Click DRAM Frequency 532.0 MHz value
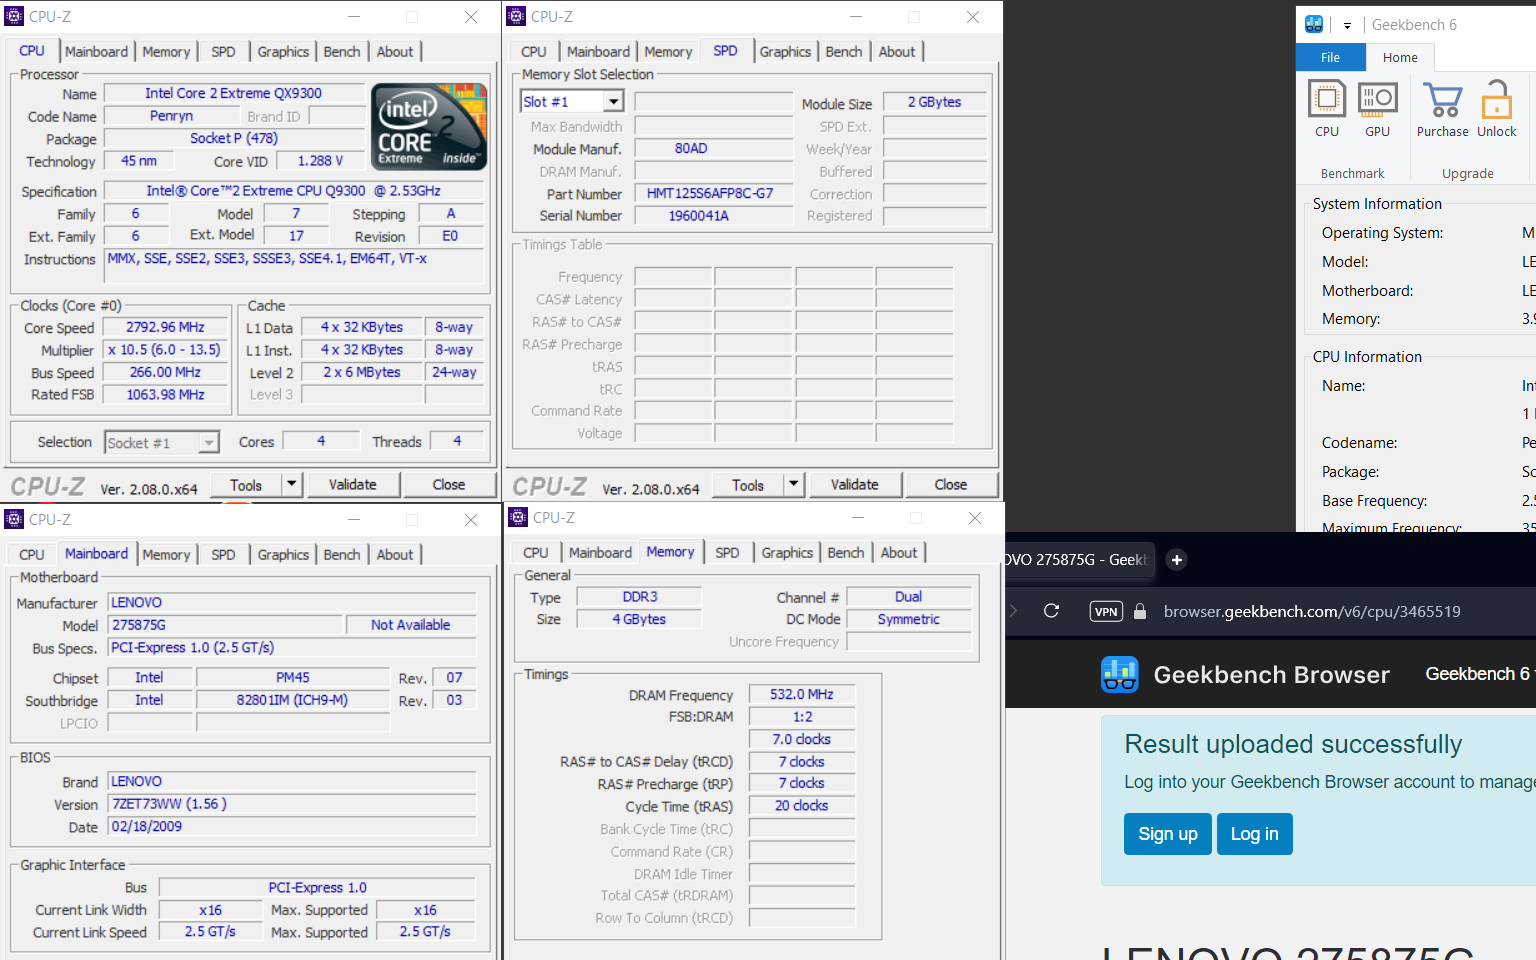1536x960 pixels. 802,694
